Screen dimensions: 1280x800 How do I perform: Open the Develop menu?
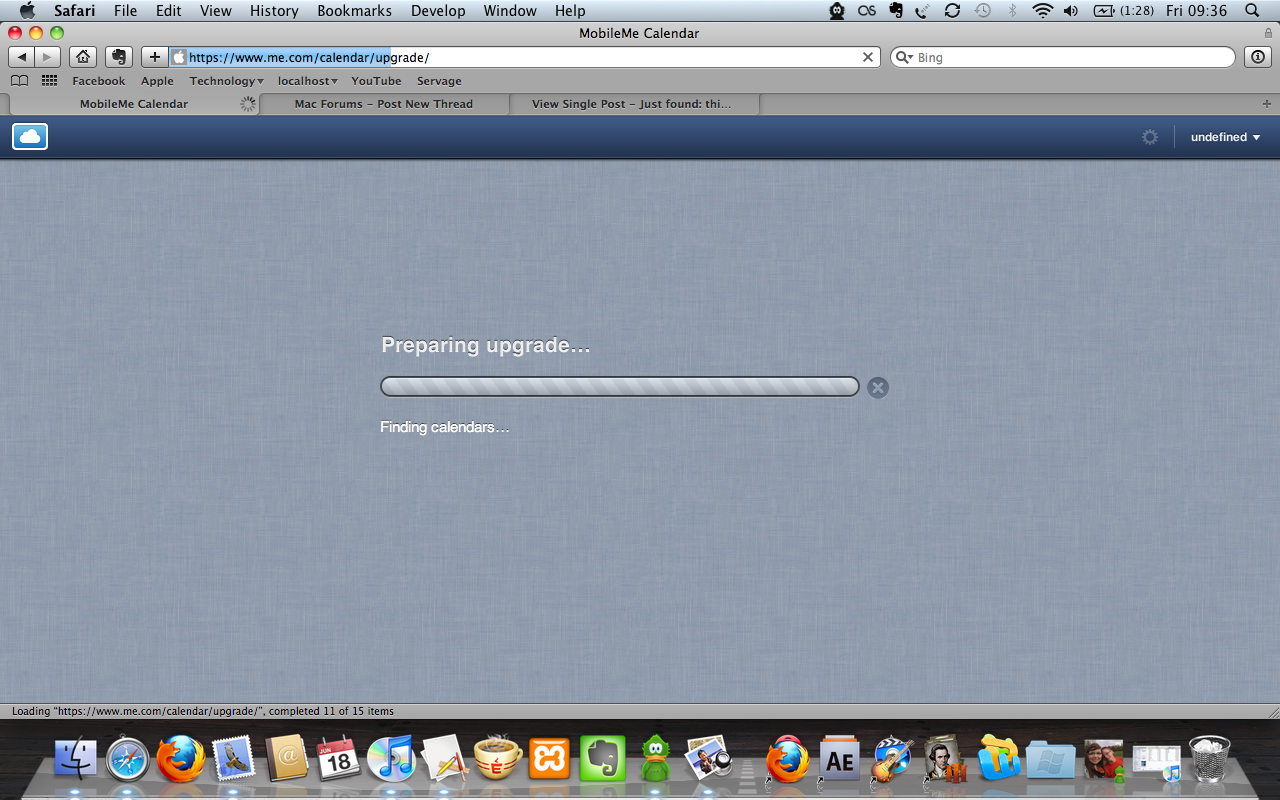pyautogui.click(x=438, y=11)
